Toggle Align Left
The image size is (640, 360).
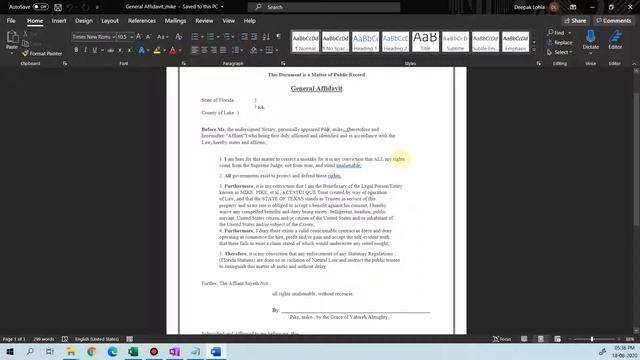pyautogui.click(x=195, y=50)
